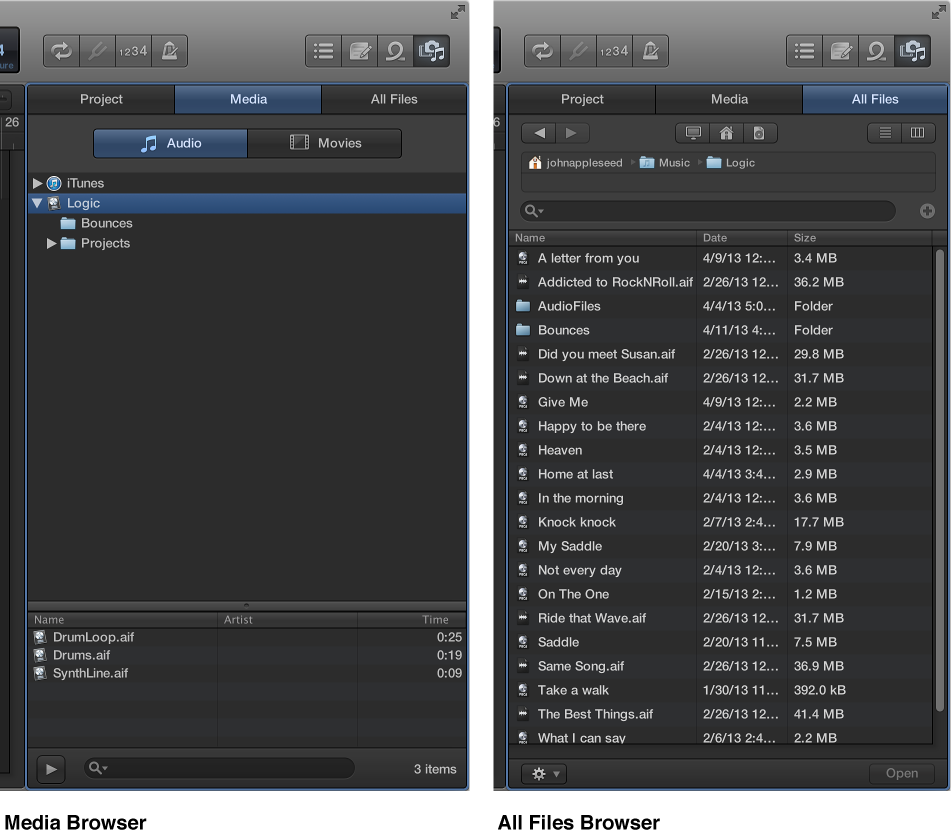Click the Home icon in All Files Browser
Image resolution: width=952 pixels, height=840 pixels.
pyautogui.click(x=726, y=132)
